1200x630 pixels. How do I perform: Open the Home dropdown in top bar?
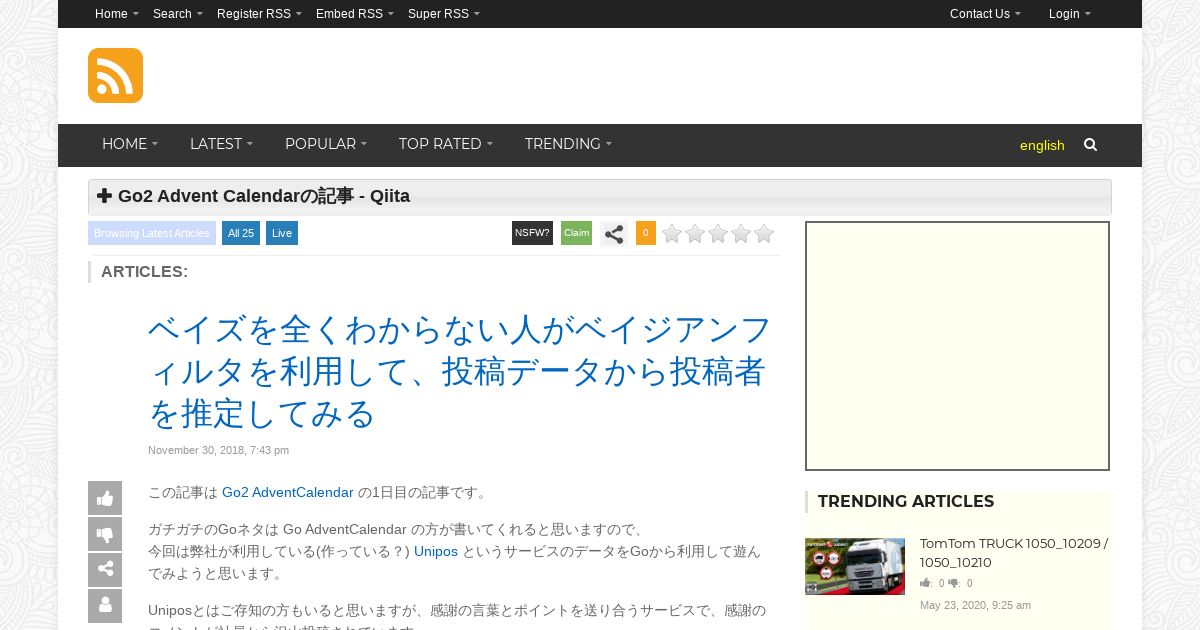coord(117,14)
